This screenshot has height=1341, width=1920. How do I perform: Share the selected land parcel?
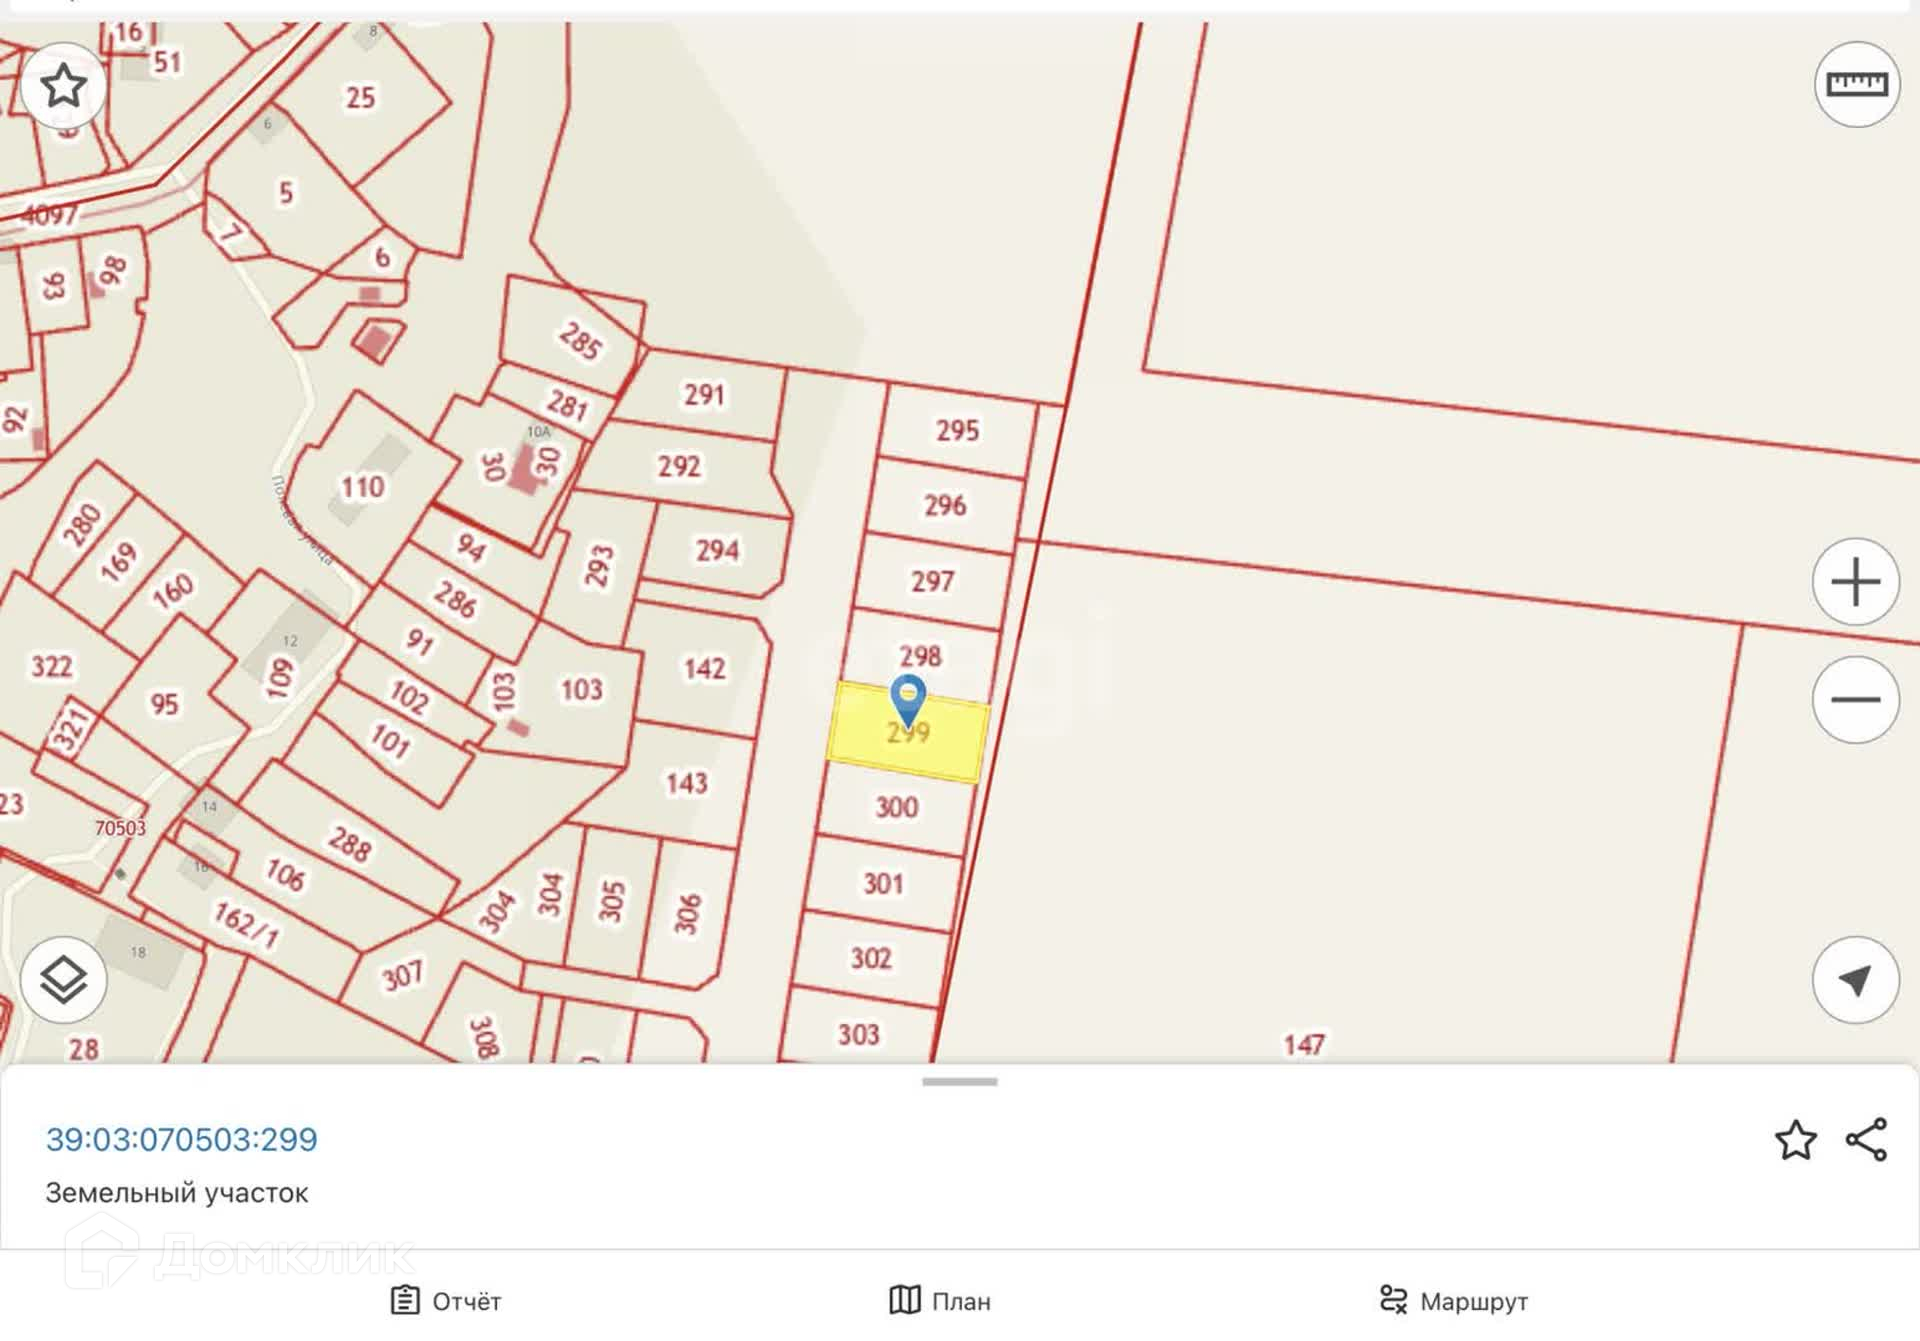[x=1866, y=1140]
